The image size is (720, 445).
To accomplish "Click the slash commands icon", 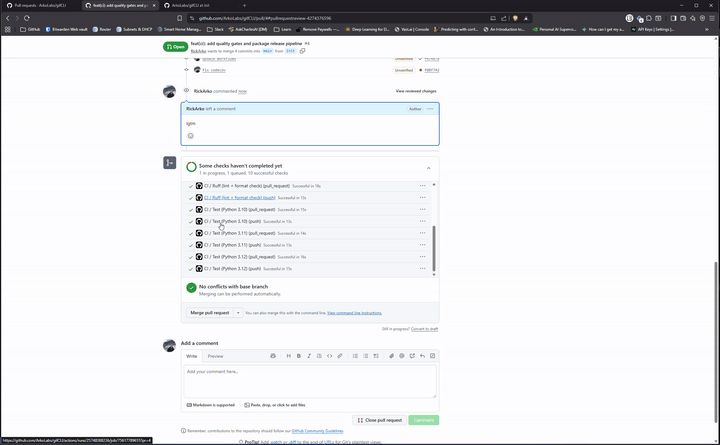I will click(433, 356).
